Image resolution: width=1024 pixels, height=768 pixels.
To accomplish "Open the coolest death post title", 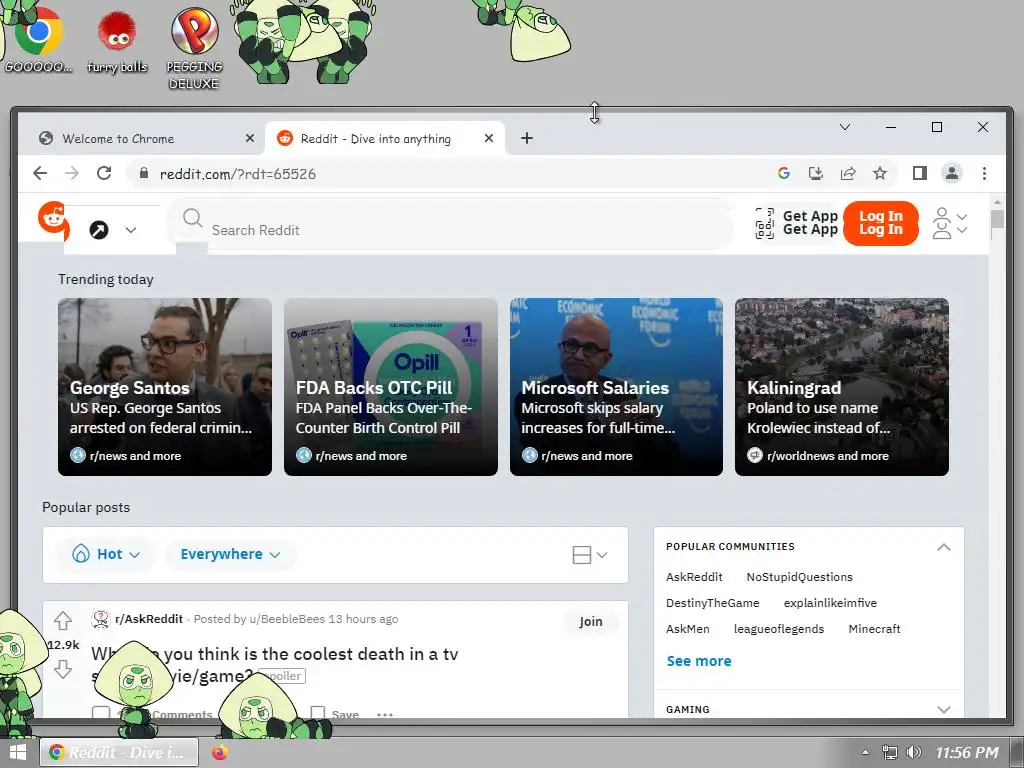I will pyautogui.click(x=275, y=664).
